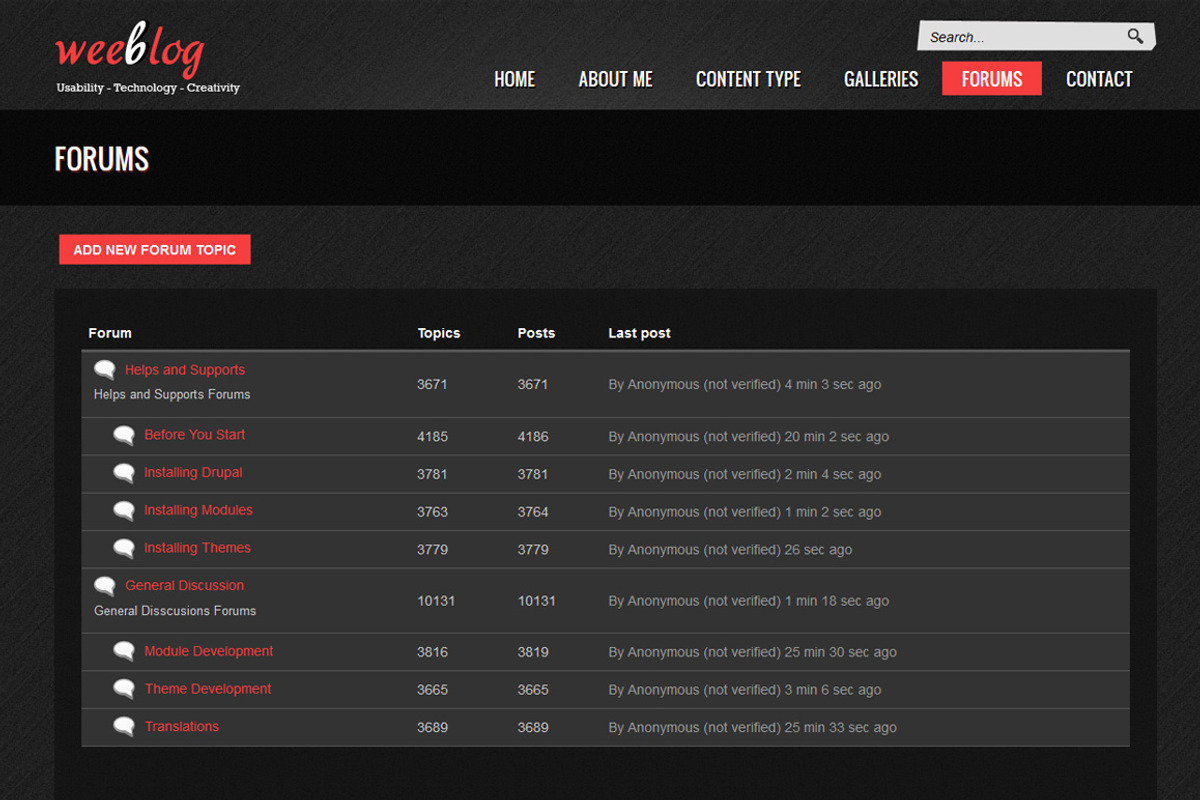Image resolution: width=1200 pixels, height=800 pixels.
Task: Open the ABOUT ME menu item
Action: click(x=615, y=79)
